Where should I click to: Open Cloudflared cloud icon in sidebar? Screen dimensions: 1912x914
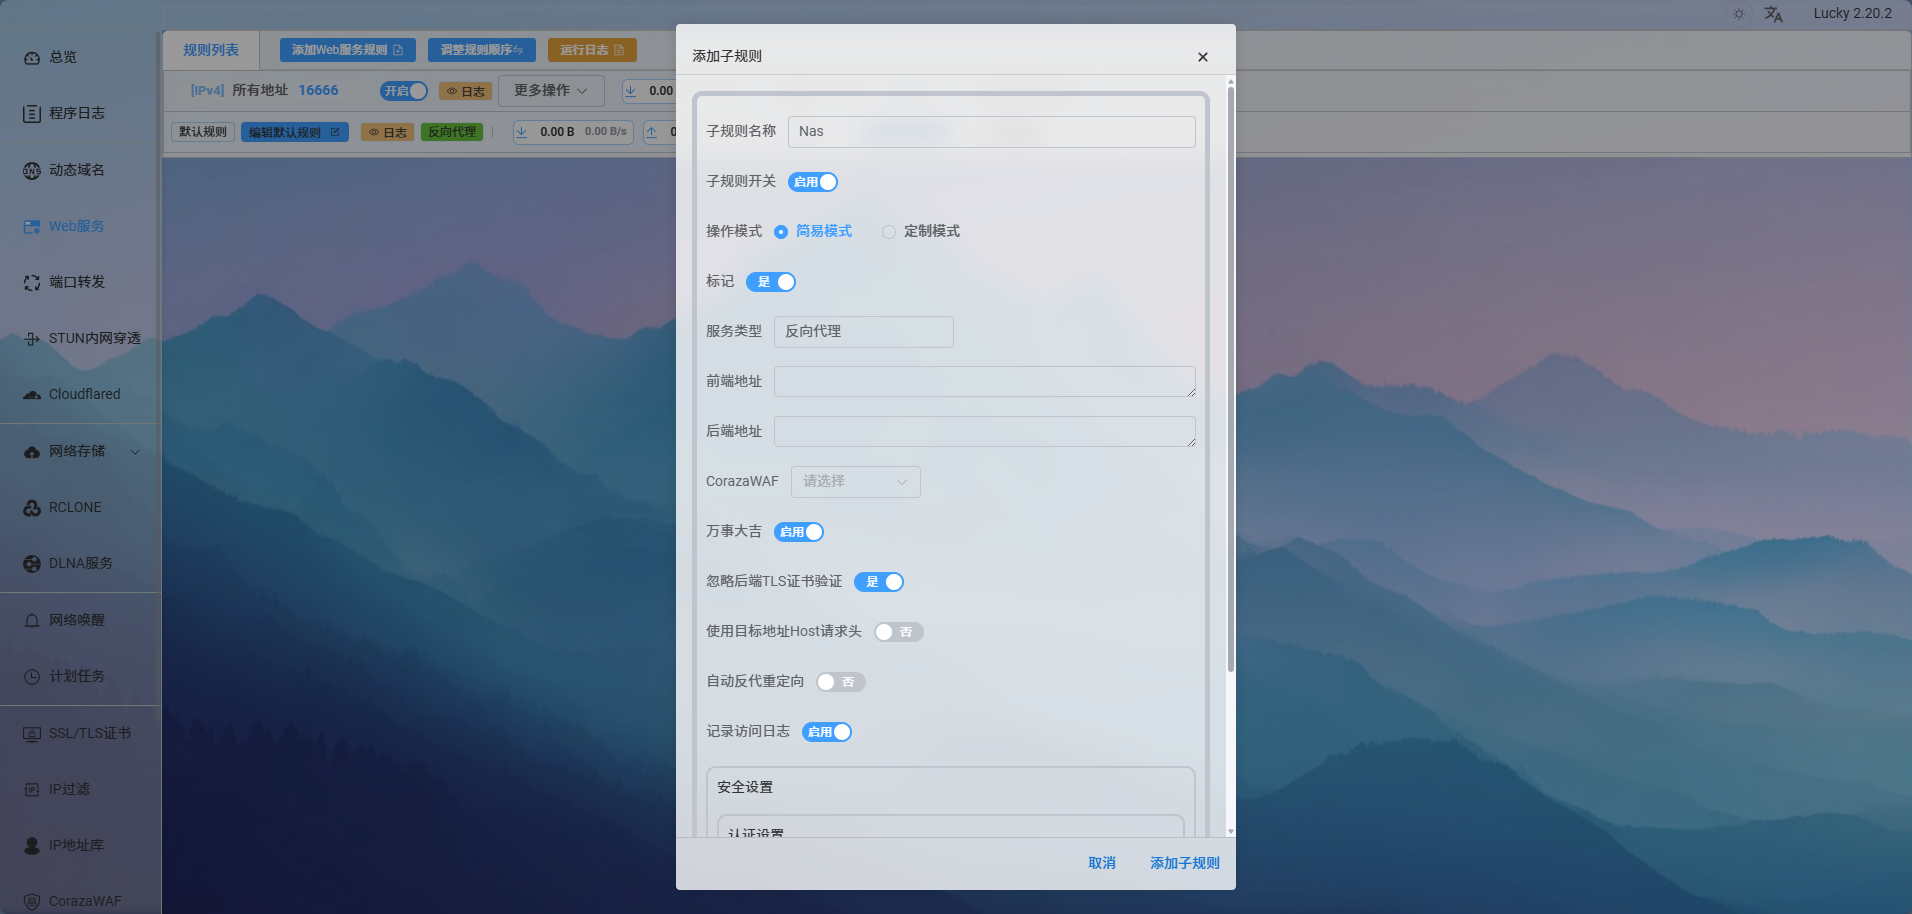click(32, 395)
